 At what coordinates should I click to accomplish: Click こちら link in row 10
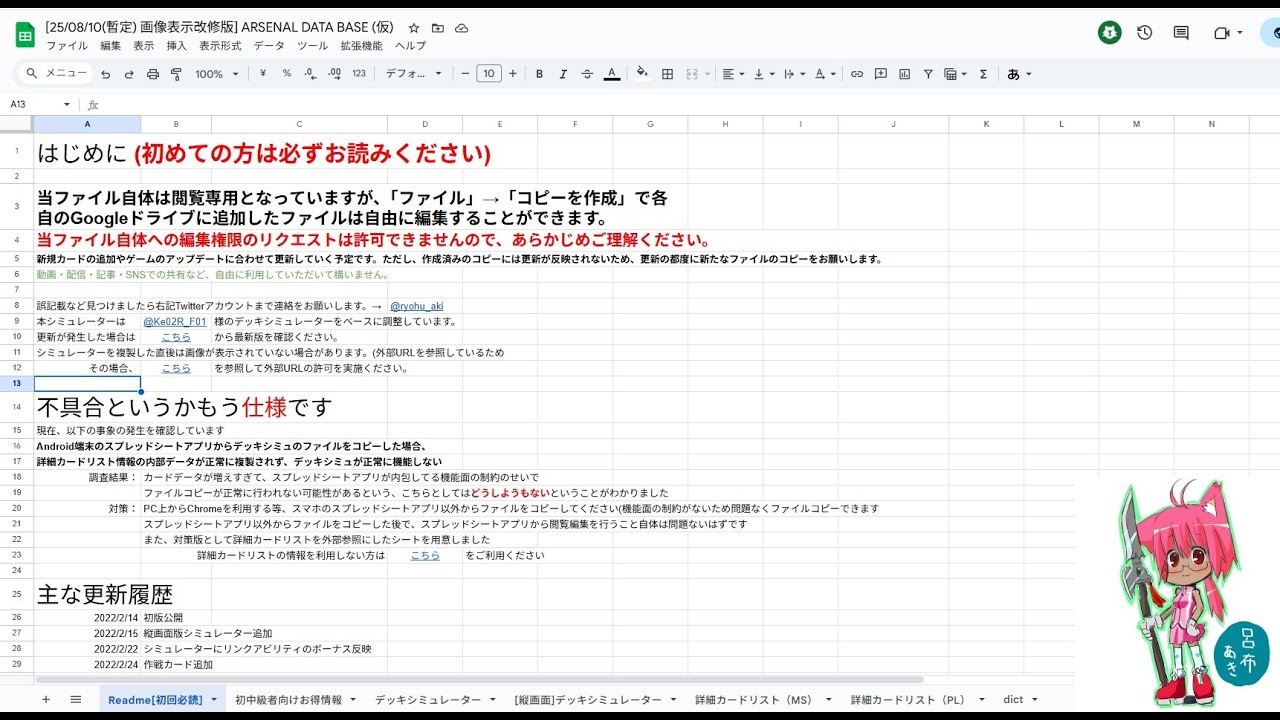(x=176, y=337)
